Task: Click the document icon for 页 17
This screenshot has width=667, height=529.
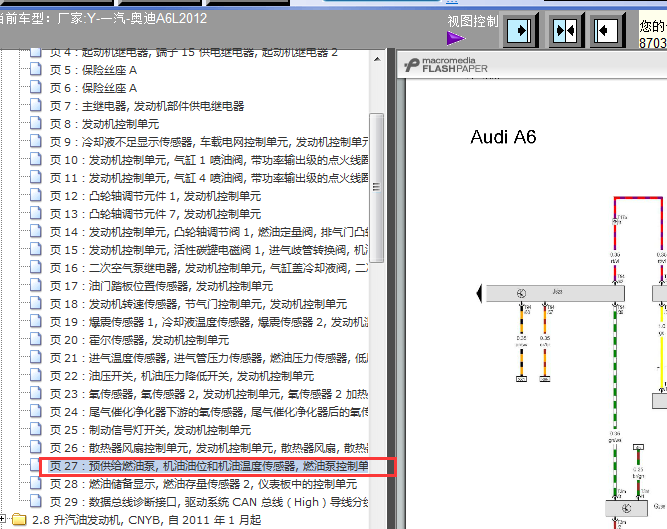Action: coord(36,285)
